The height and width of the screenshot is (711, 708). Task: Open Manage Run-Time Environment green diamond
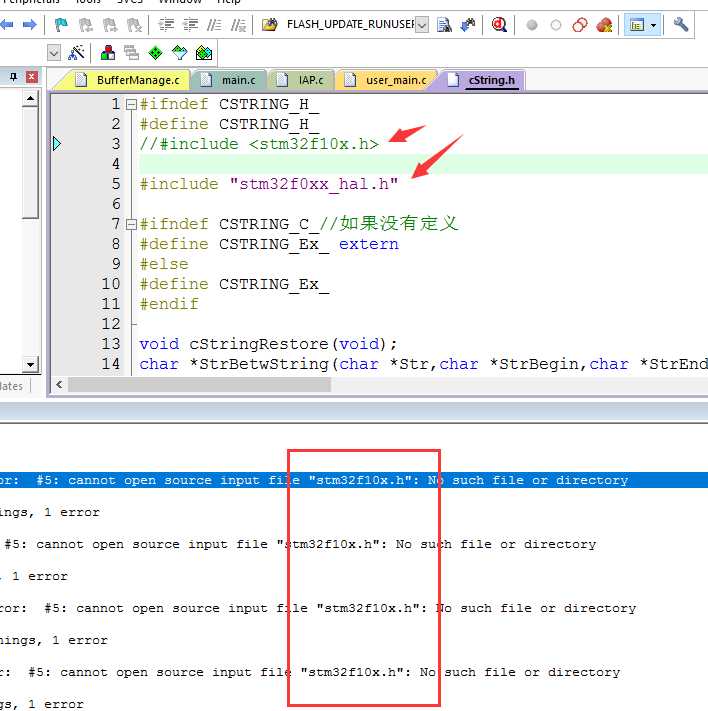point(156,53)
